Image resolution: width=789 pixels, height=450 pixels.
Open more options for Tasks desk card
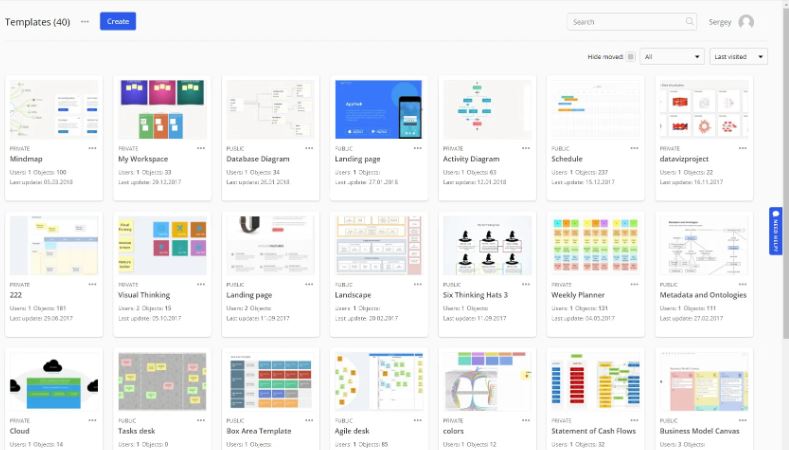[x=201, y=420]
